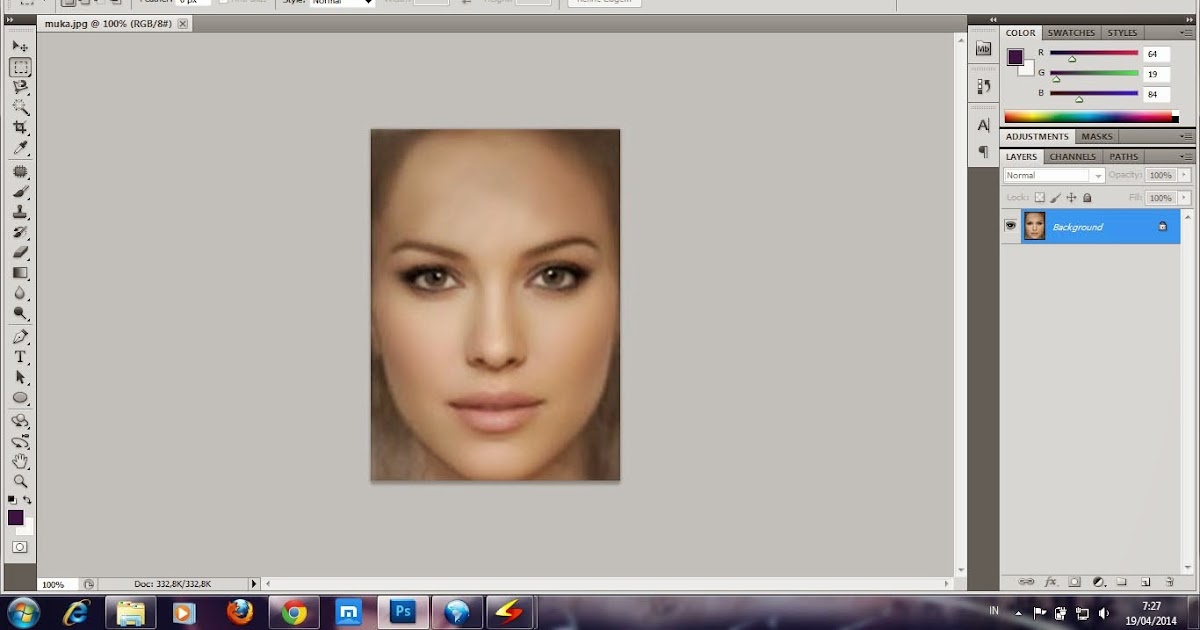Click the link layers button
Screen dimensions: 1200x630
click(1026, 582)
